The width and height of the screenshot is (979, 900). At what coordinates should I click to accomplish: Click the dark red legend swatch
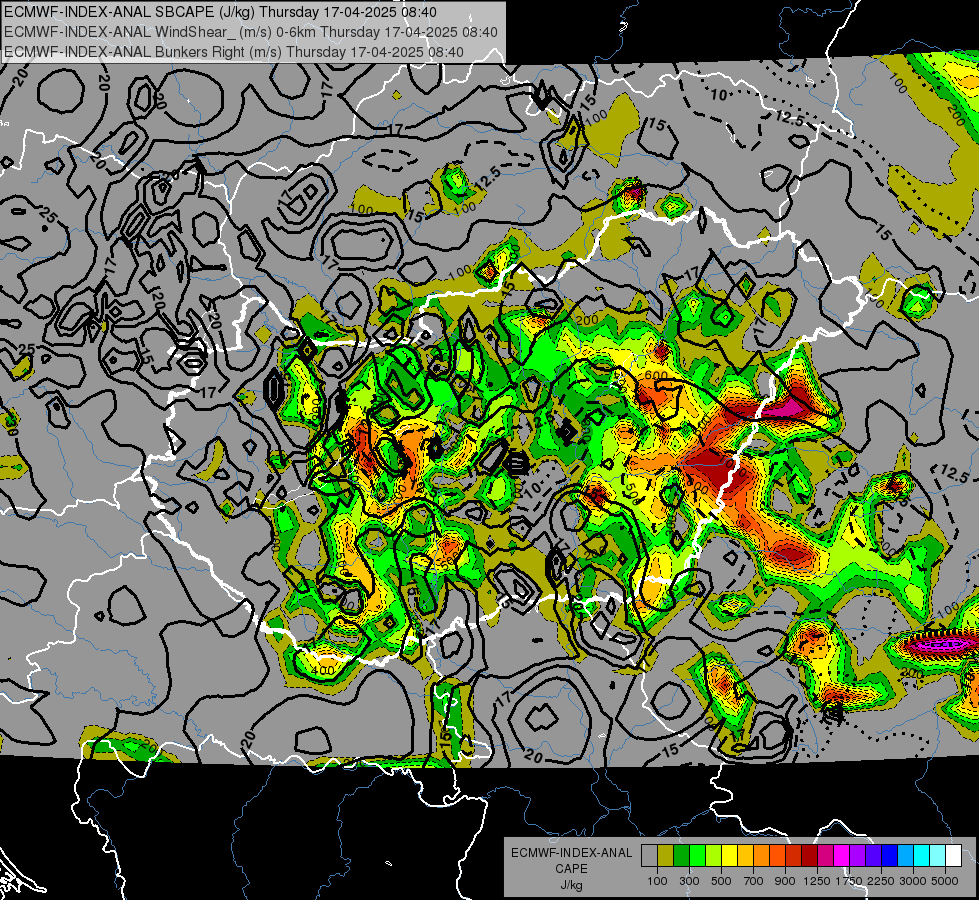pyautogui.click(x=809, y=856)
